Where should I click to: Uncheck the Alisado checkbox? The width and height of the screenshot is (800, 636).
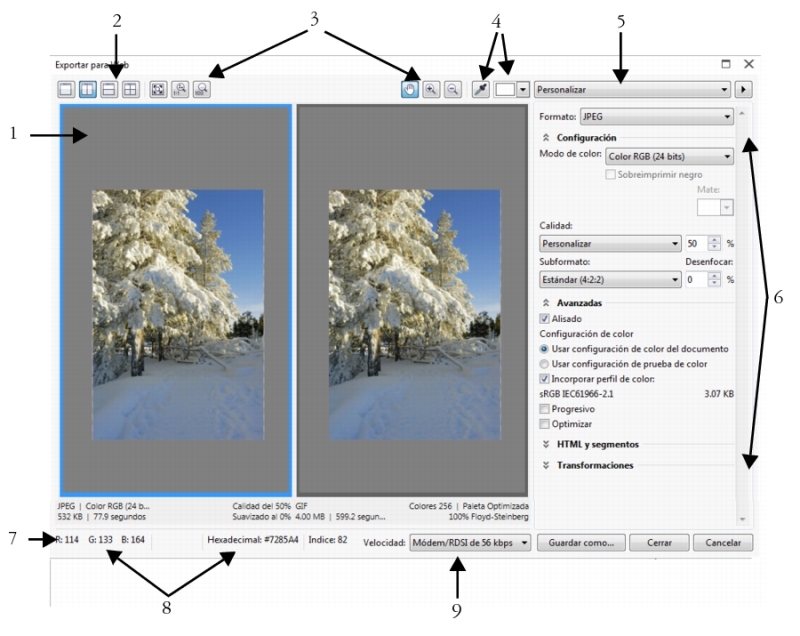click(545, 319)
